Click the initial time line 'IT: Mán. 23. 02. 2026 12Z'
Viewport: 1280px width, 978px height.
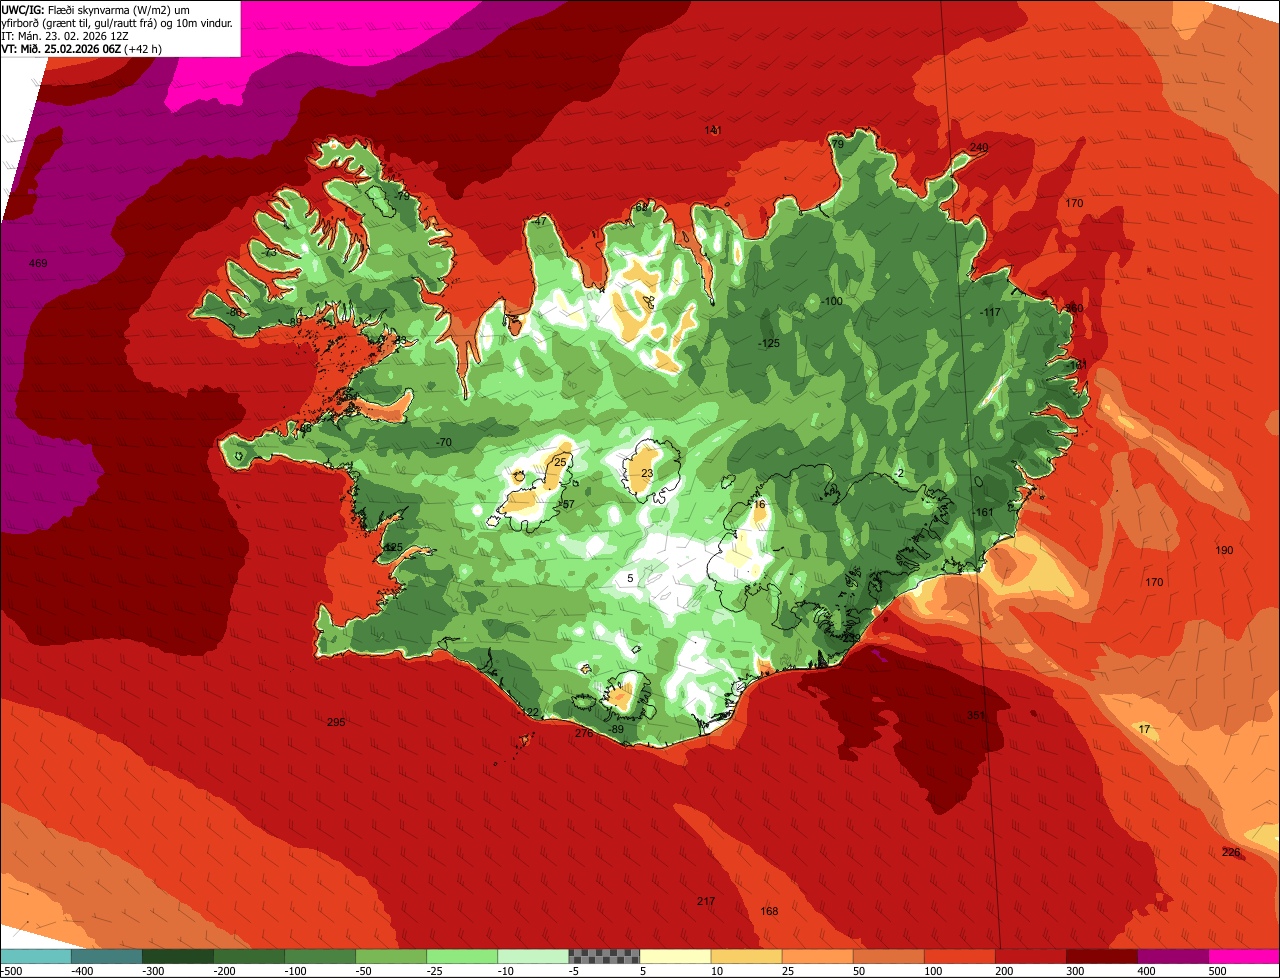[65, 35]
